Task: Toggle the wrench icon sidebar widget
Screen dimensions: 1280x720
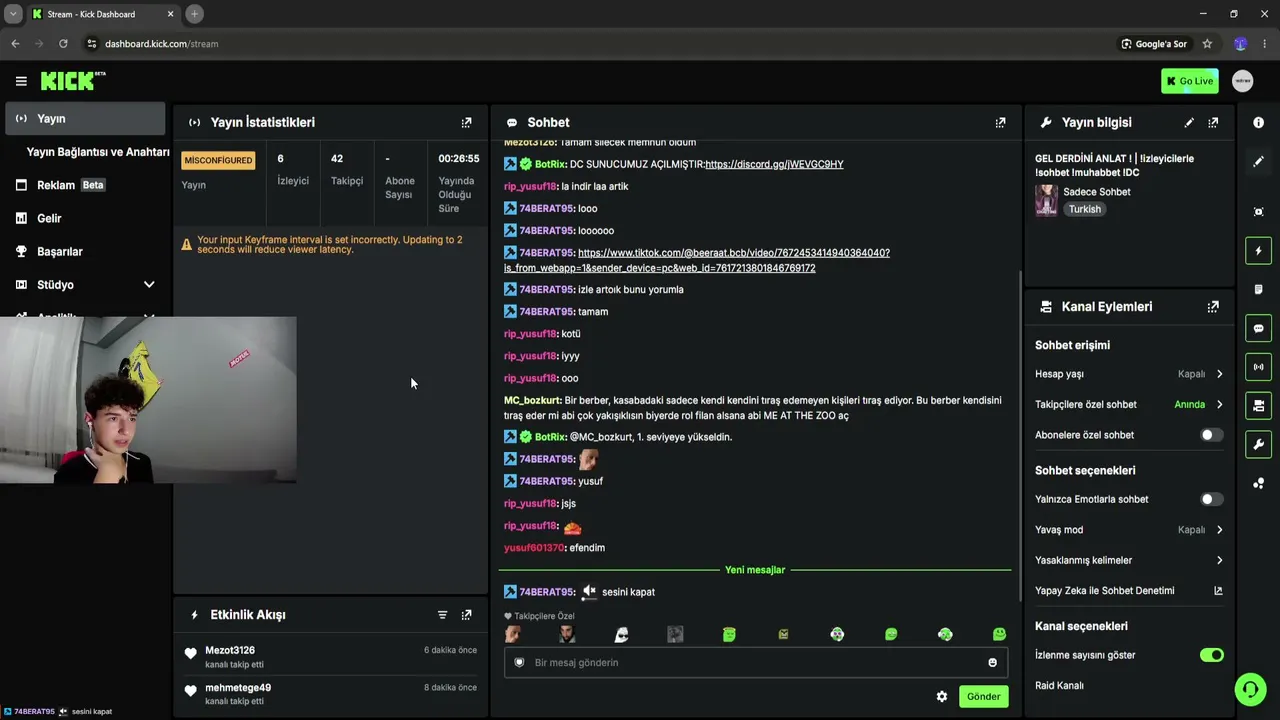Action: [1258, 445]
